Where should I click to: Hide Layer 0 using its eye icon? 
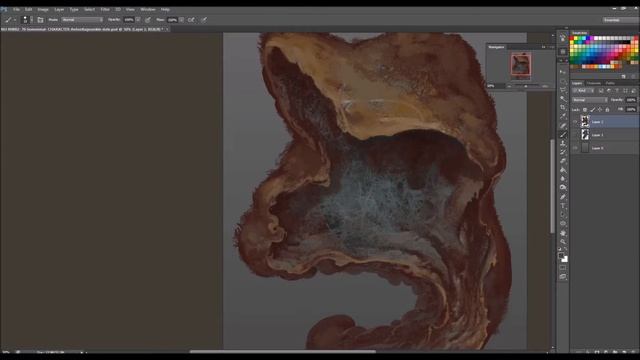coord(575,148)
